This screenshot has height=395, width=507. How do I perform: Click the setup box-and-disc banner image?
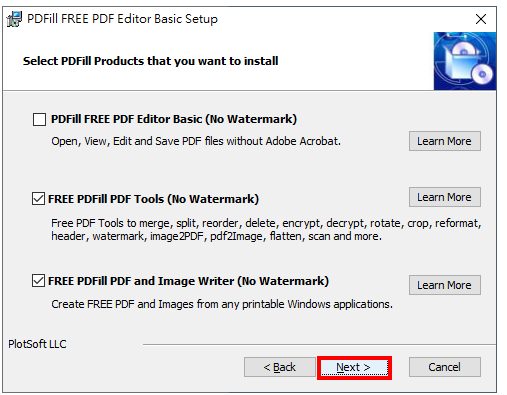[465, 61]
